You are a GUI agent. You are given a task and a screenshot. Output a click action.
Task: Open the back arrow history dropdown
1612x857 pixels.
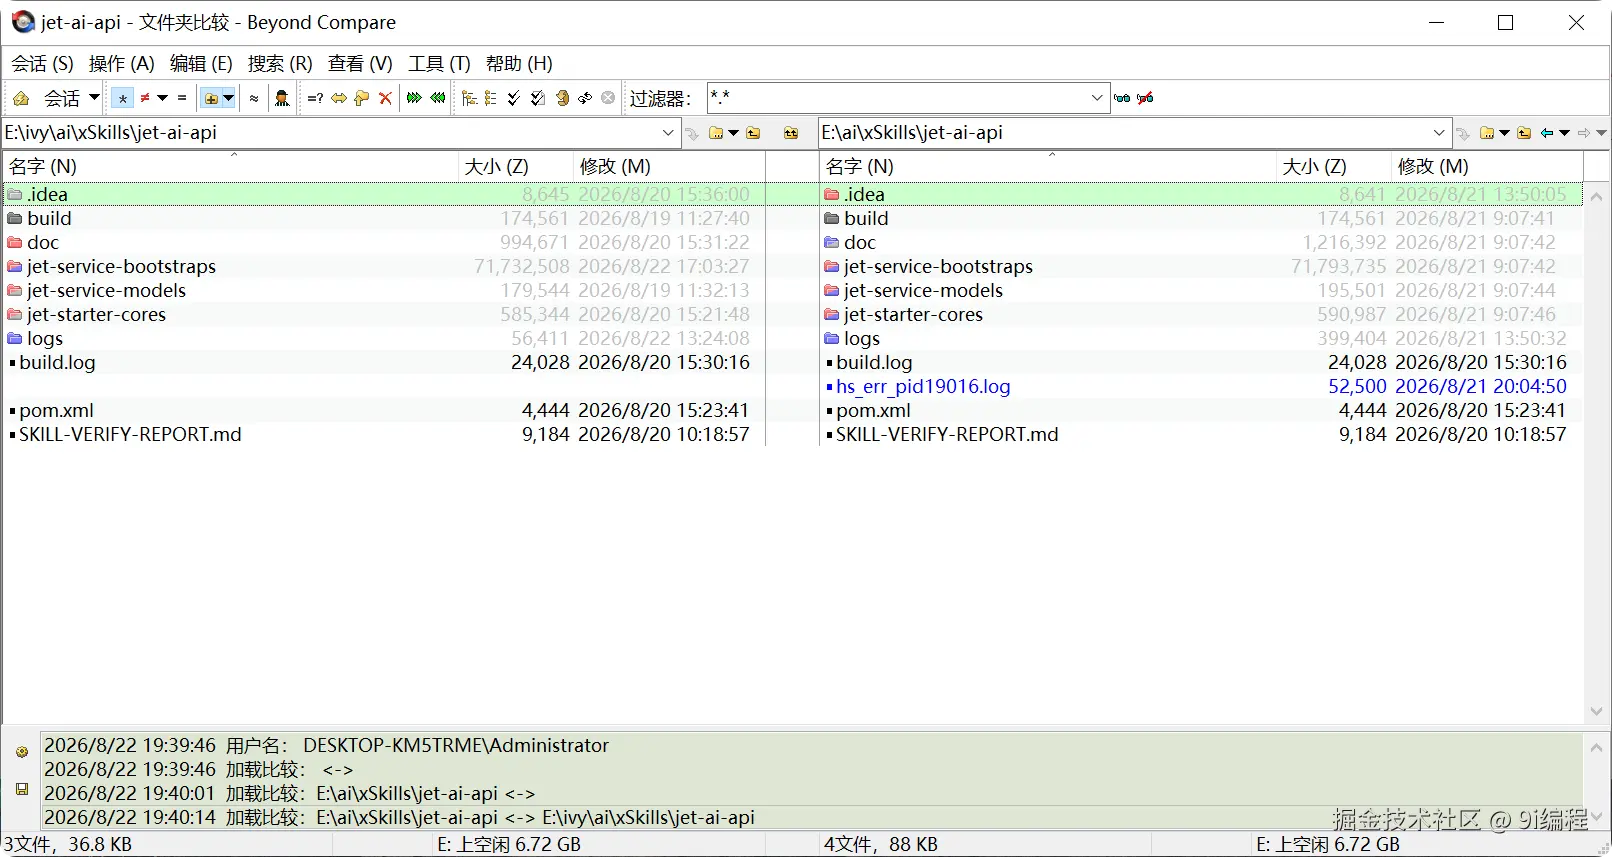(x=1564, y=133)
